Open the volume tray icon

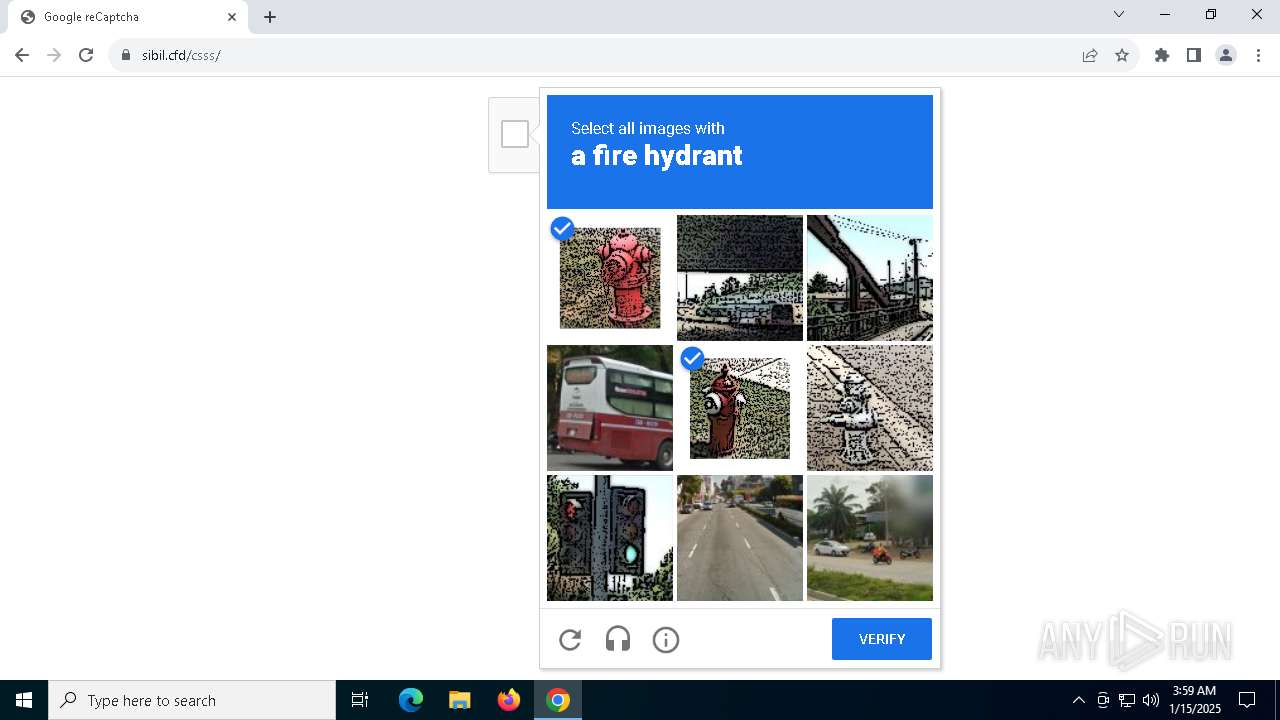1151,700
